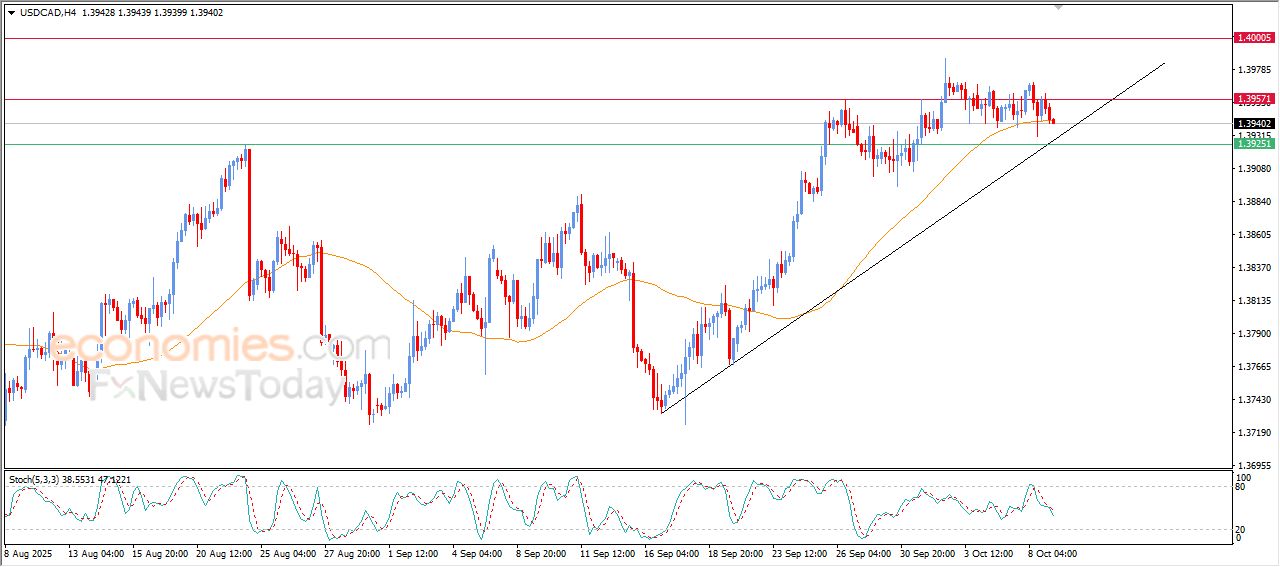Select the red 1.40005 price label
This screenshot has height=567, width=1280.
[1254, 38]
